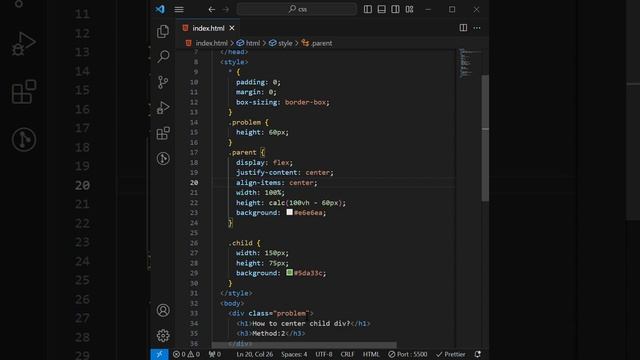Open the hamburger application menu
640x360 pixels.
pyautogui.click(x=179, y=9)
